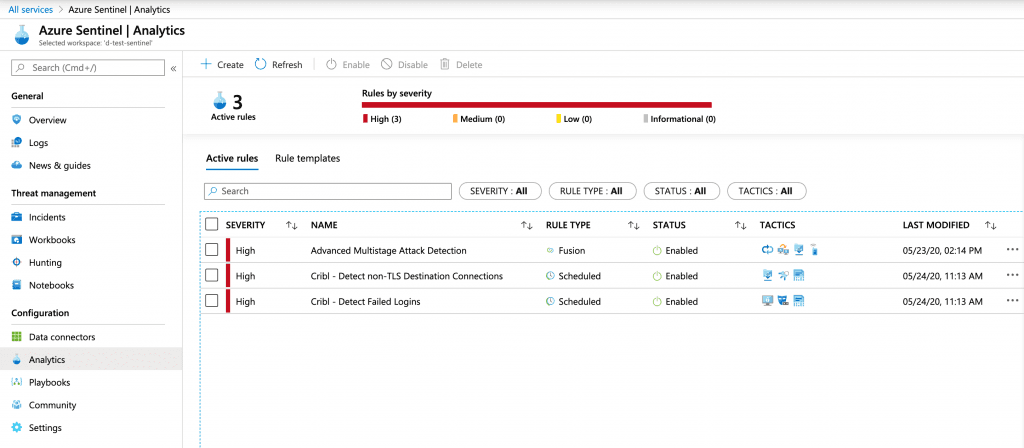
Task: Open the Workbooks page
Action: point(51,240)
